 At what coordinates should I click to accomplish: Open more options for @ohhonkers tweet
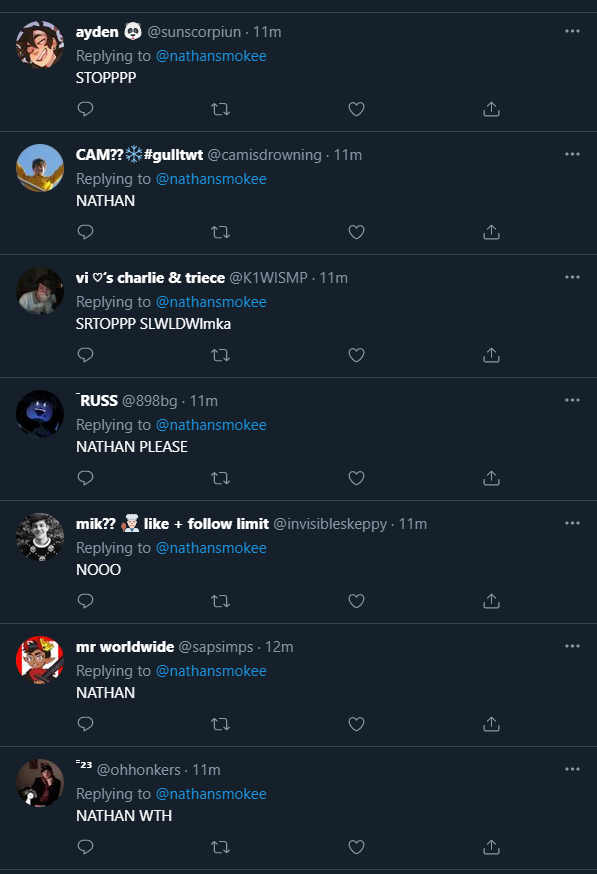coord(572,769)
